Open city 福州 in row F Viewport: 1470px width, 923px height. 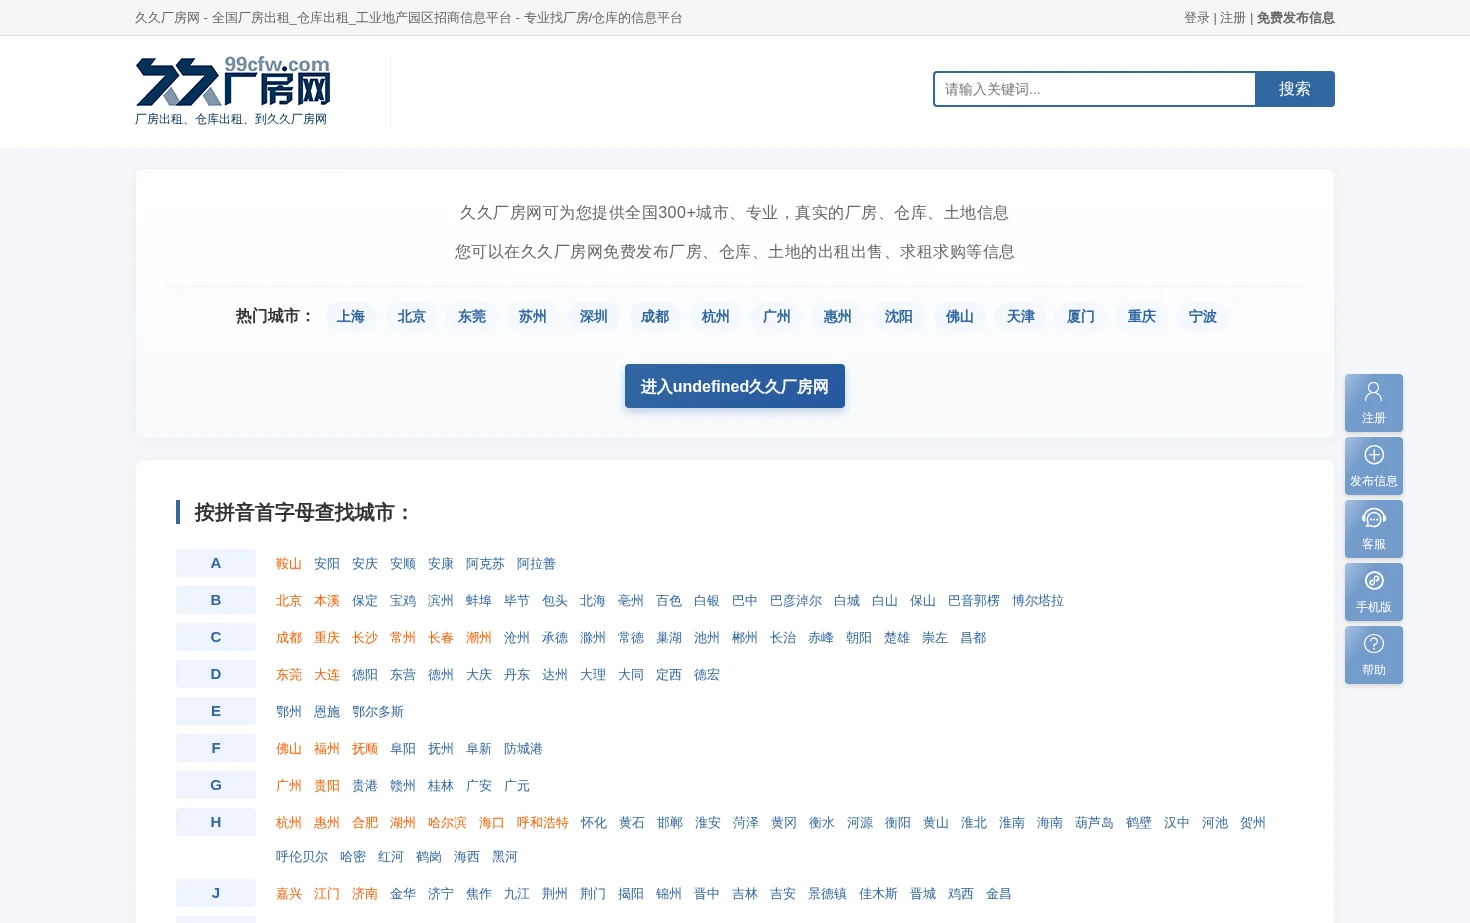pos(327,749)
